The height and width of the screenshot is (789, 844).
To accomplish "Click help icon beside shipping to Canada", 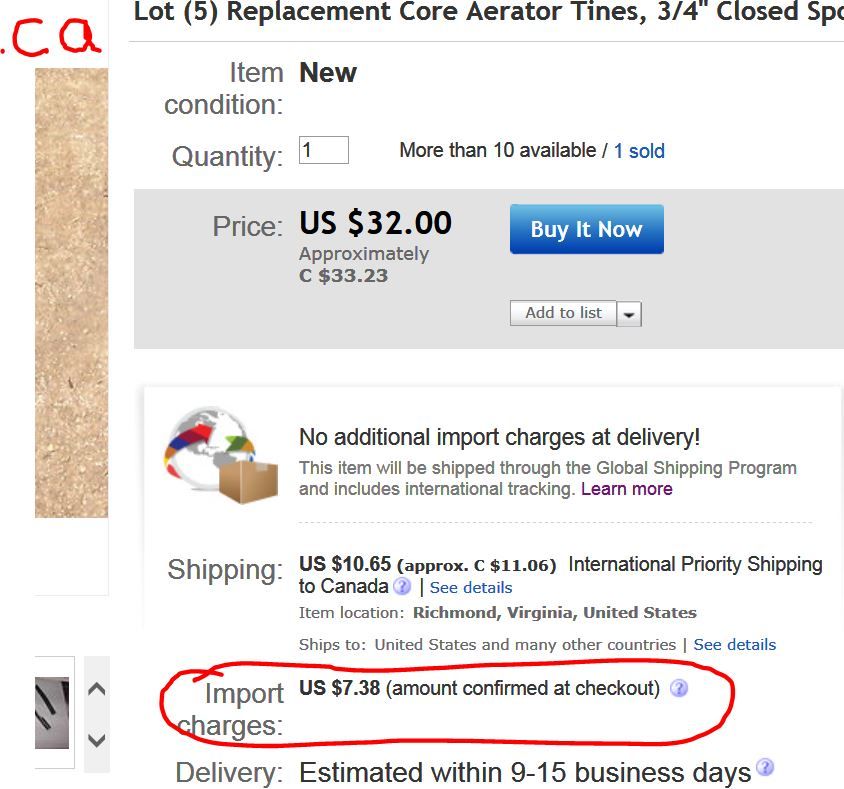I will [402, 587].
